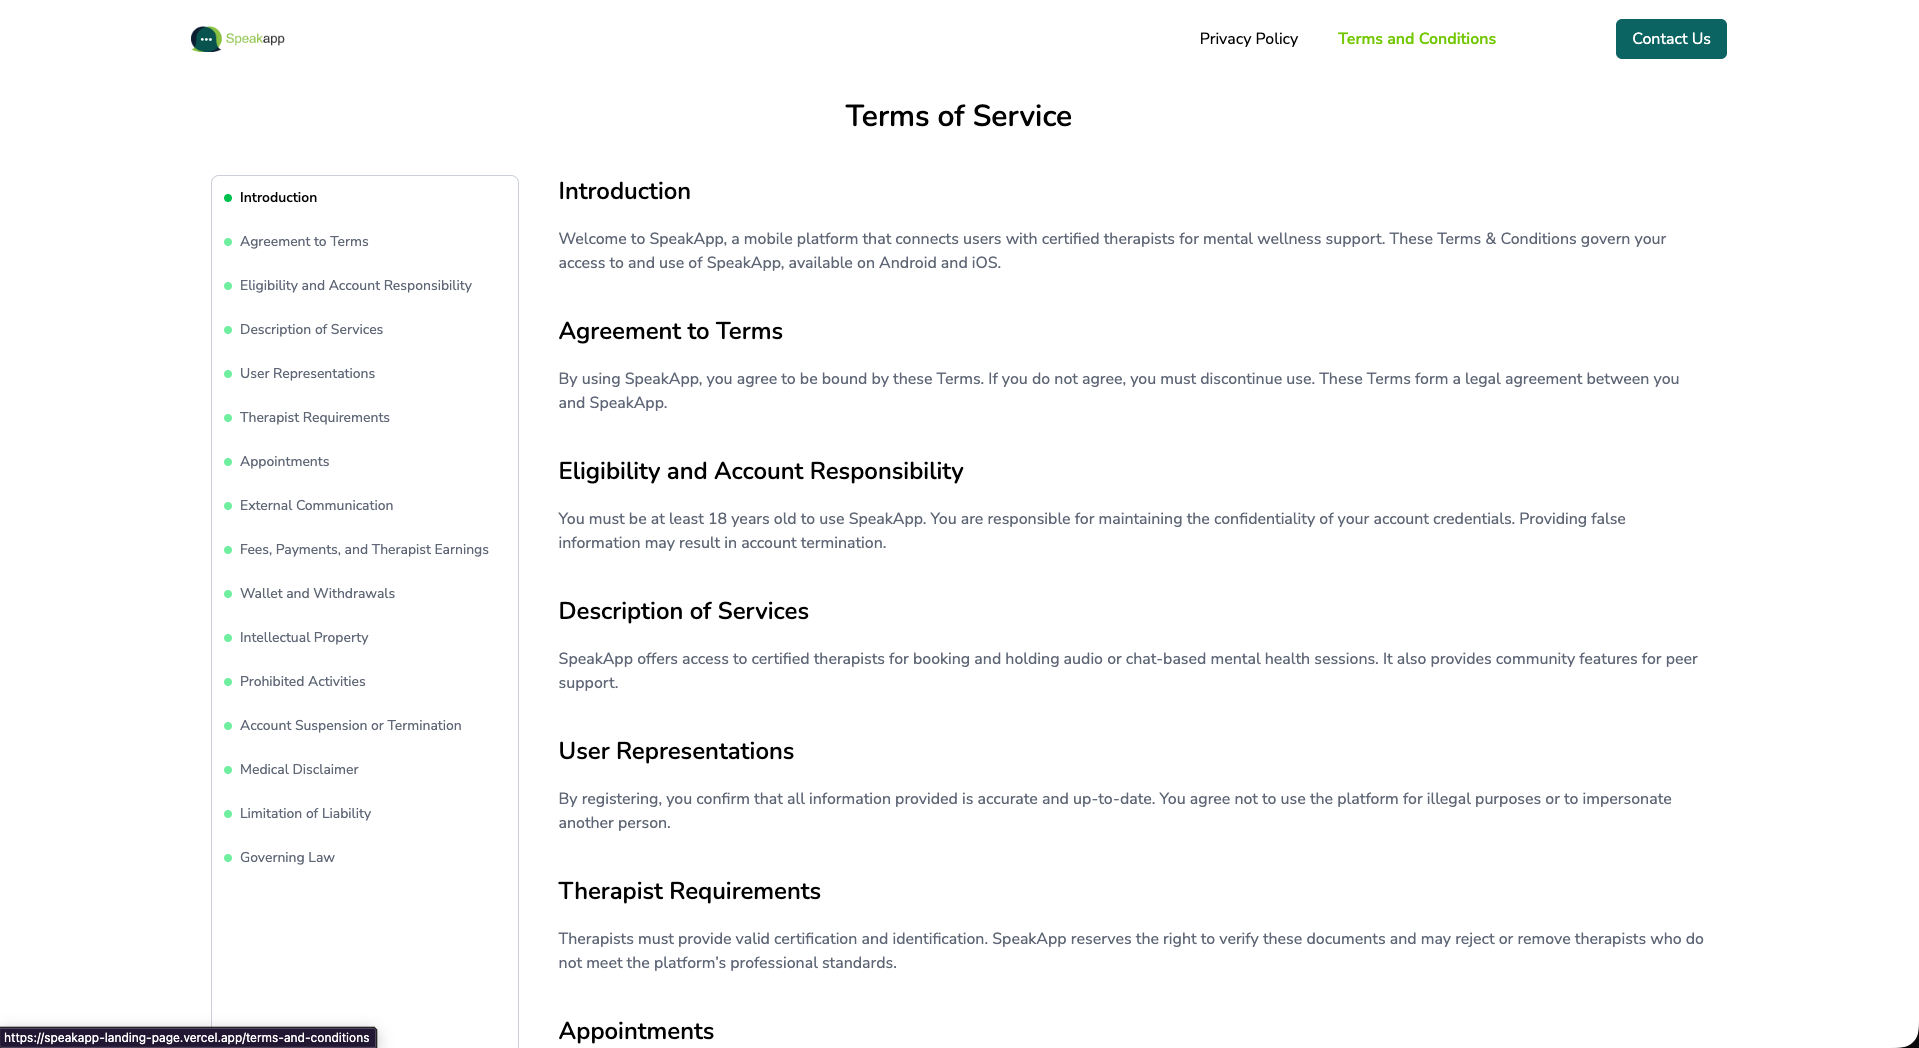Open the Medical Disclaimer section
Screen dimensions: 1919x1048
tap(298, 769)
